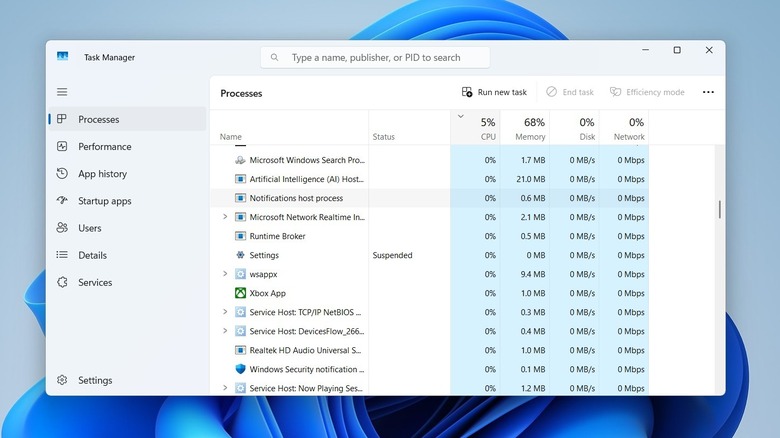Click the process list vertical scrollbar

click(719, 210)
